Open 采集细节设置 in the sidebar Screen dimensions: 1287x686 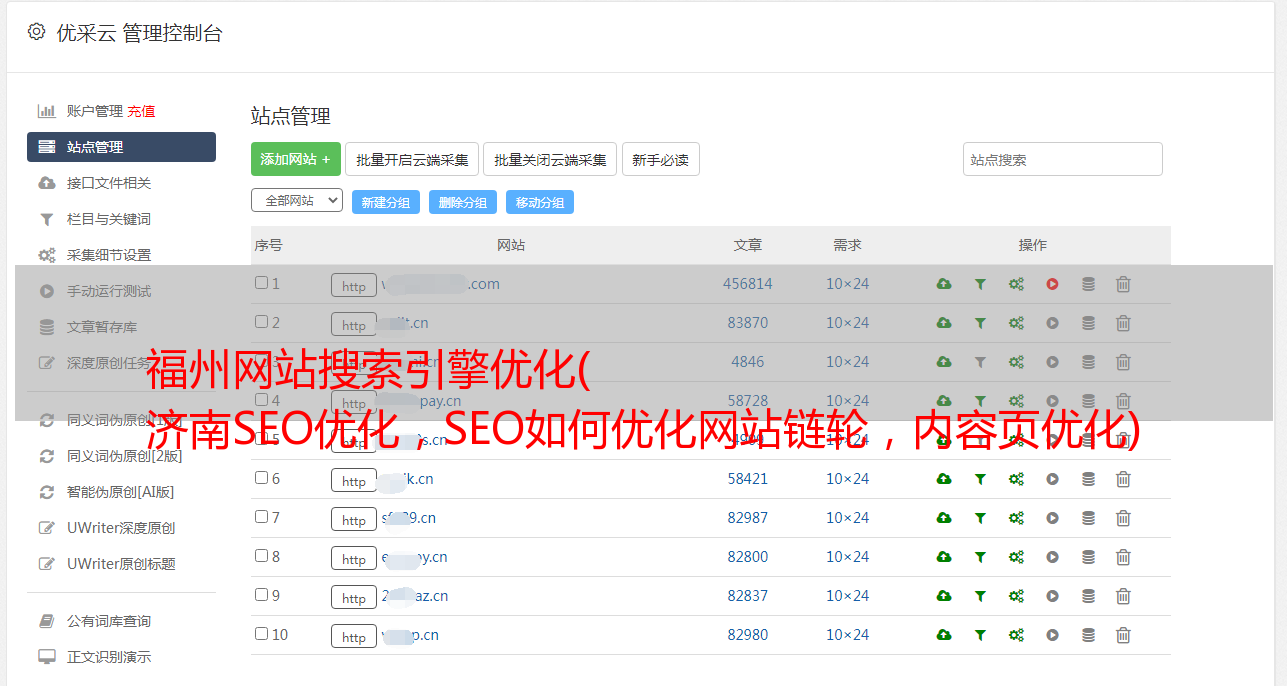click(109, 255)
